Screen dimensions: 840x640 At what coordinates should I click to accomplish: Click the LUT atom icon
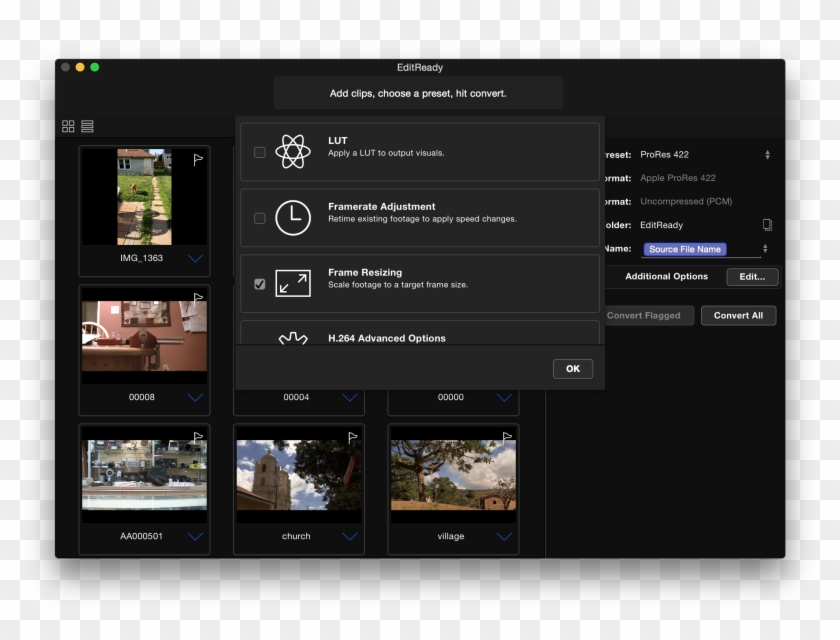294,150
